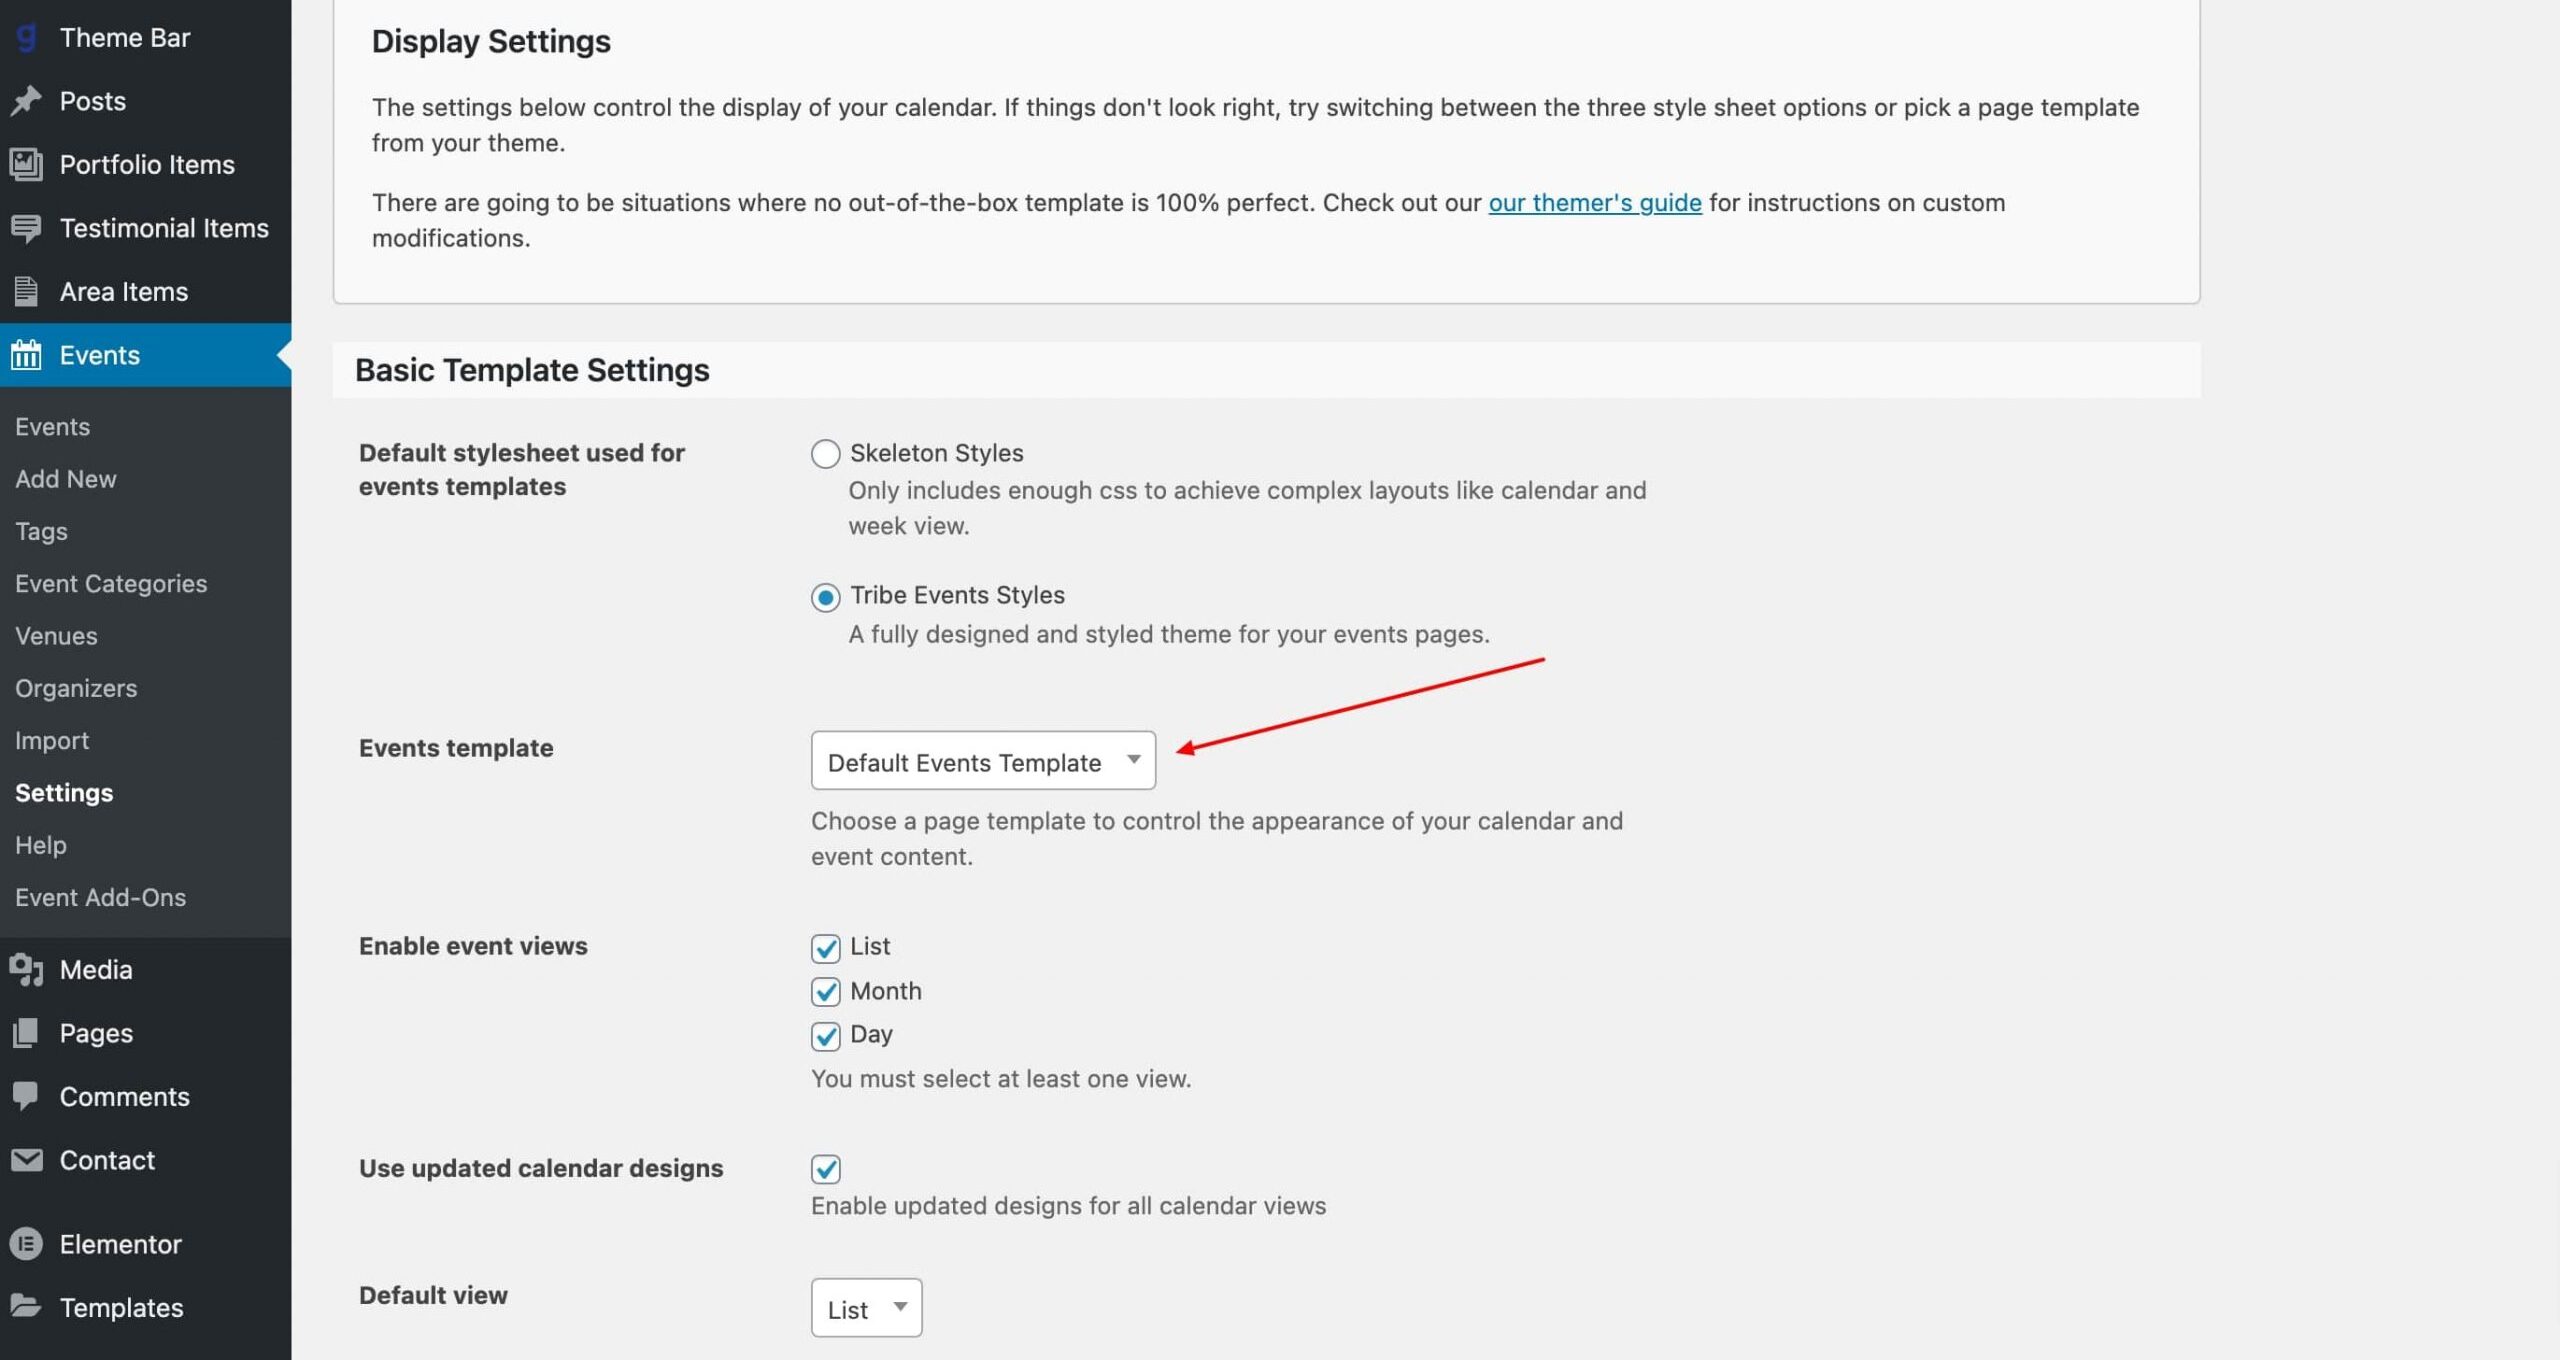Click the Events calendar icon

27,354
